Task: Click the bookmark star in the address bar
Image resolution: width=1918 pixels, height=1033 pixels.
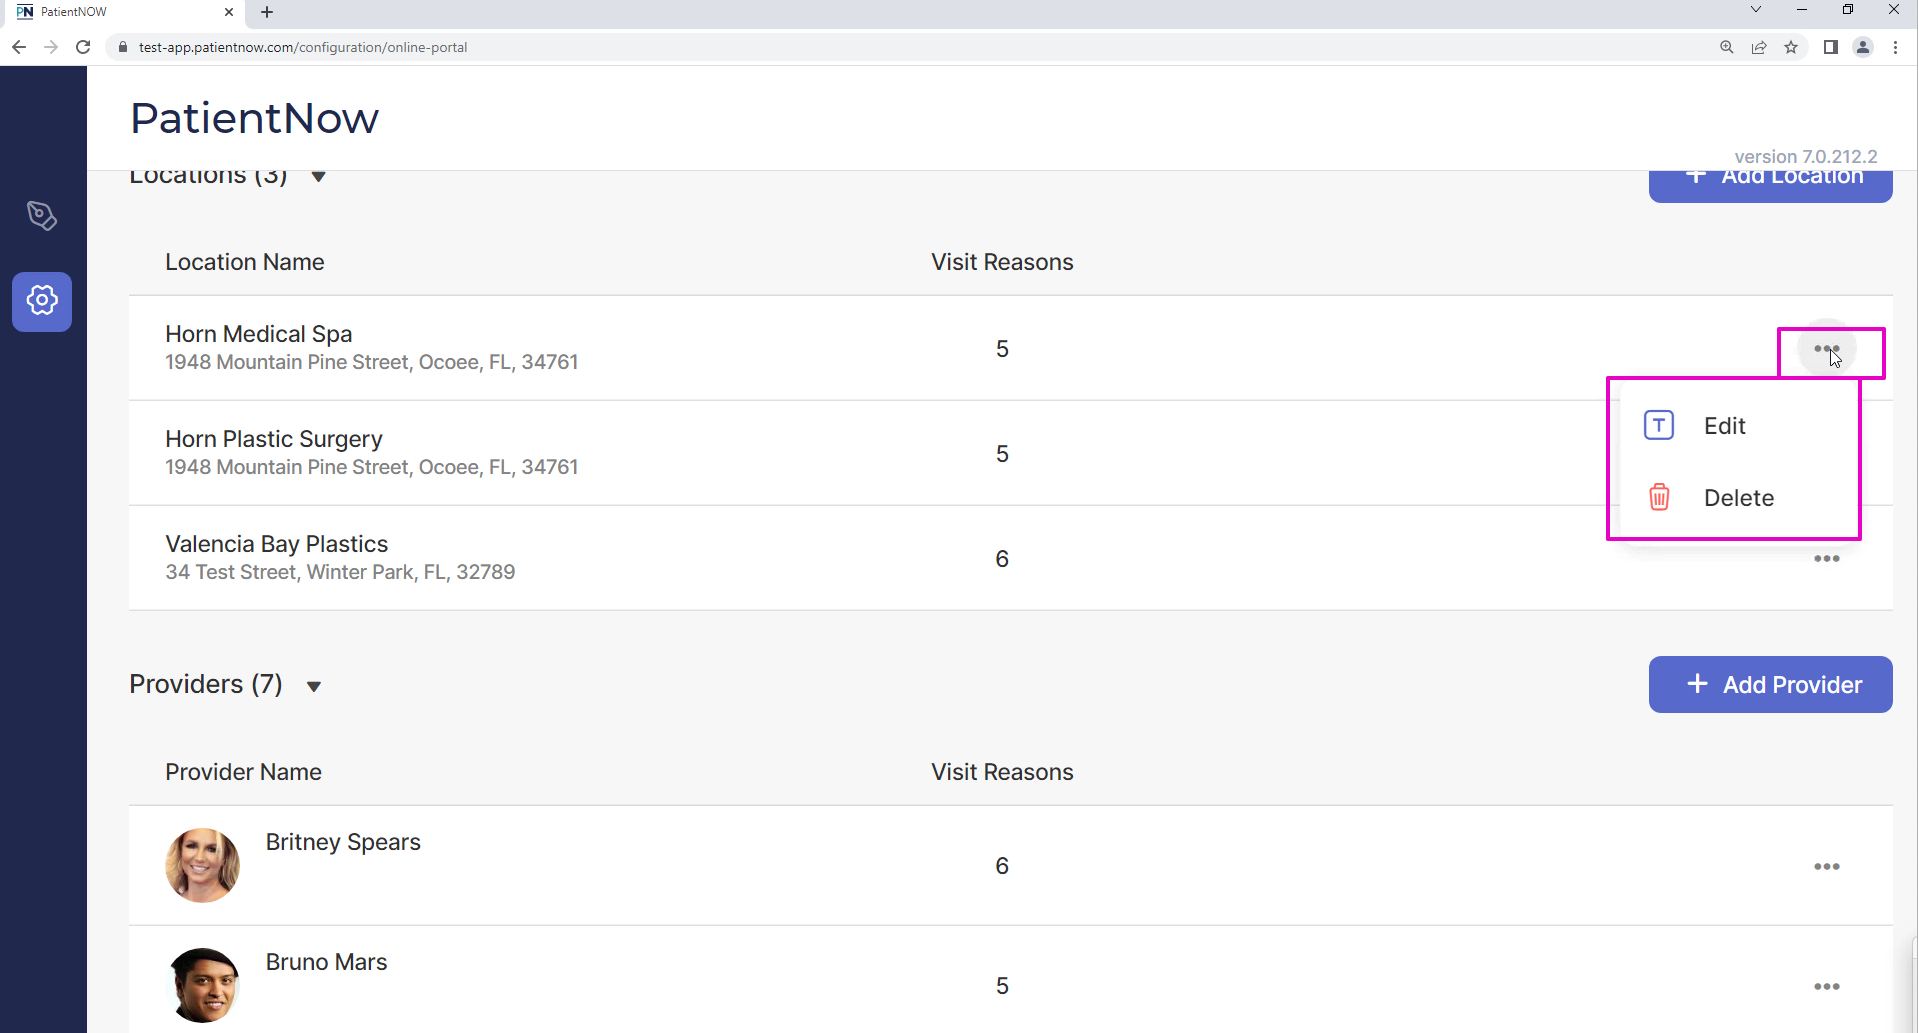Action: click(1791, 47)
